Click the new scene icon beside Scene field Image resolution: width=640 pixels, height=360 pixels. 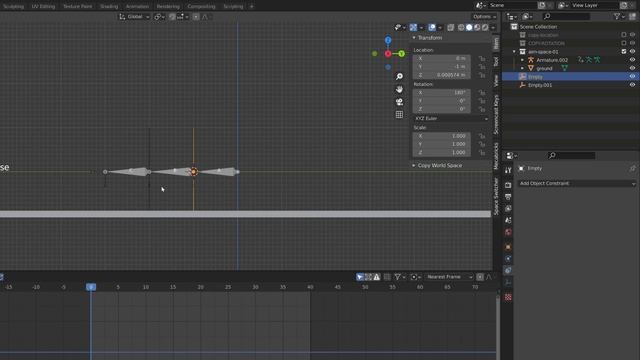tap(542, 5)
